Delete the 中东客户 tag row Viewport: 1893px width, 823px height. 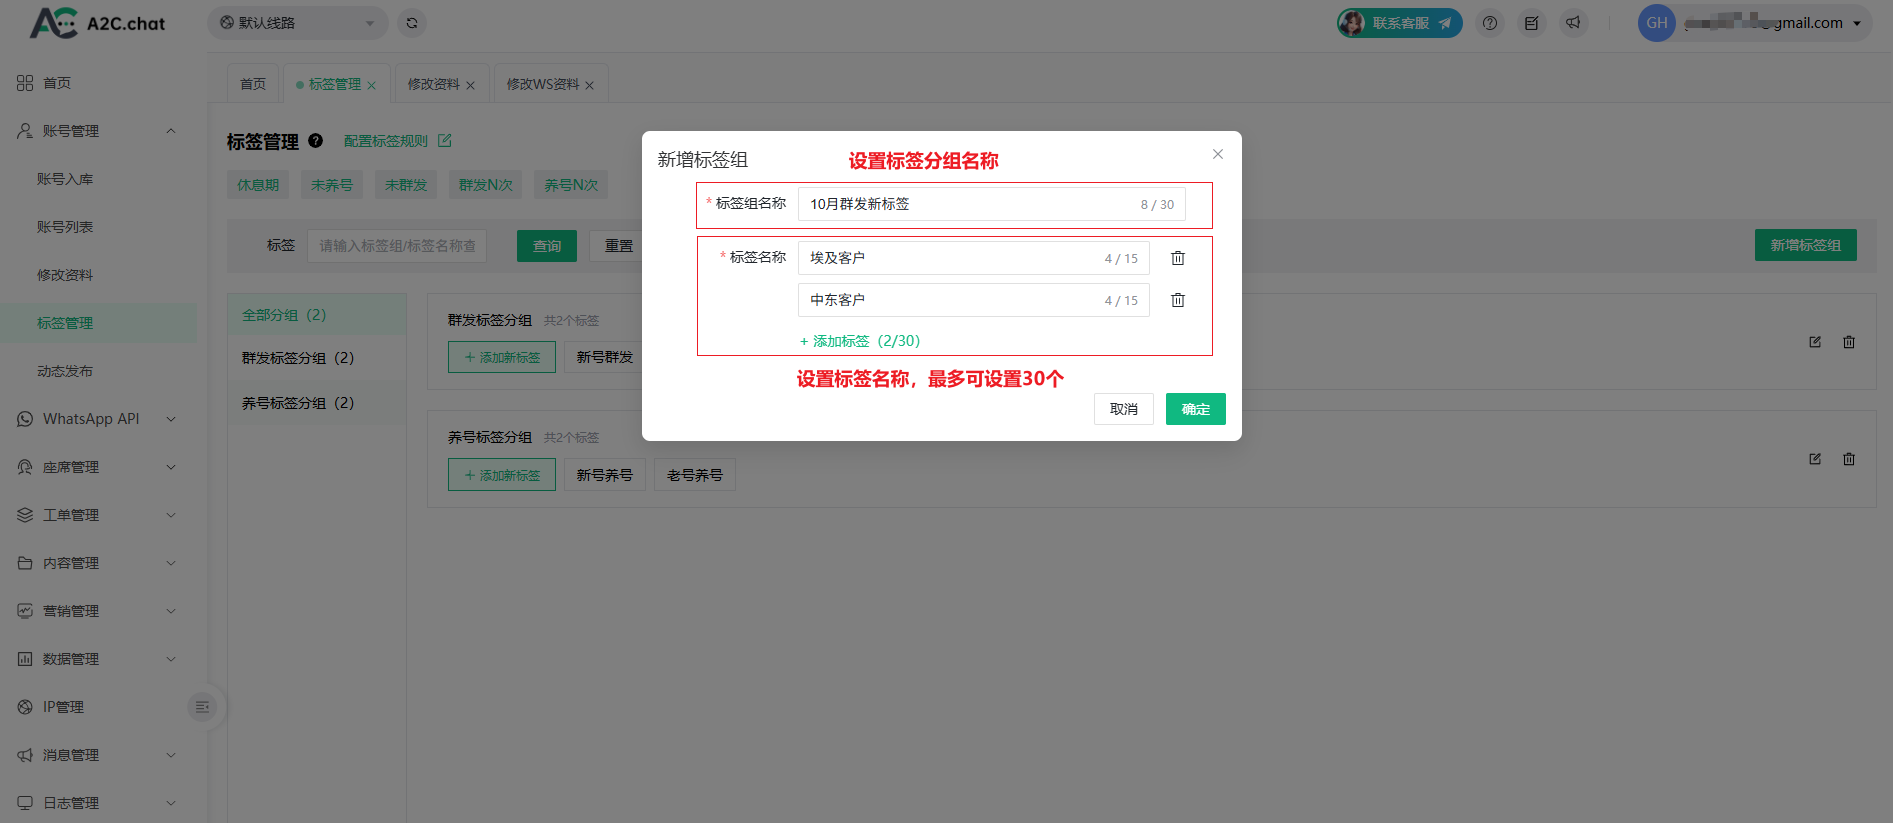point(1178,300)
